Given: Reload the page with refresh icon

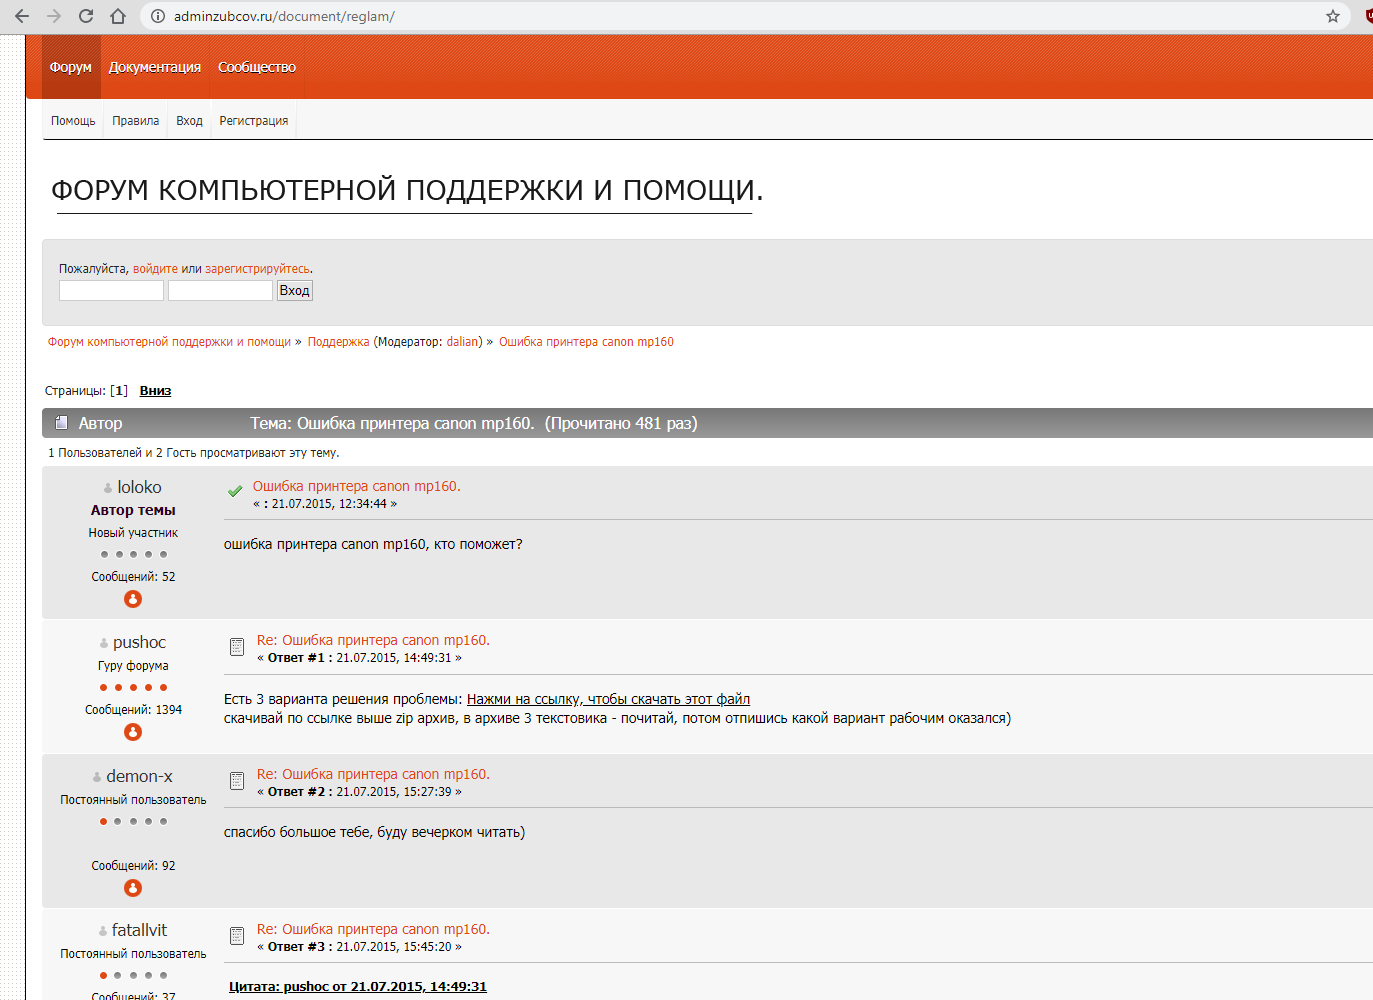Looking at the screenshot, I should point(86,16).
